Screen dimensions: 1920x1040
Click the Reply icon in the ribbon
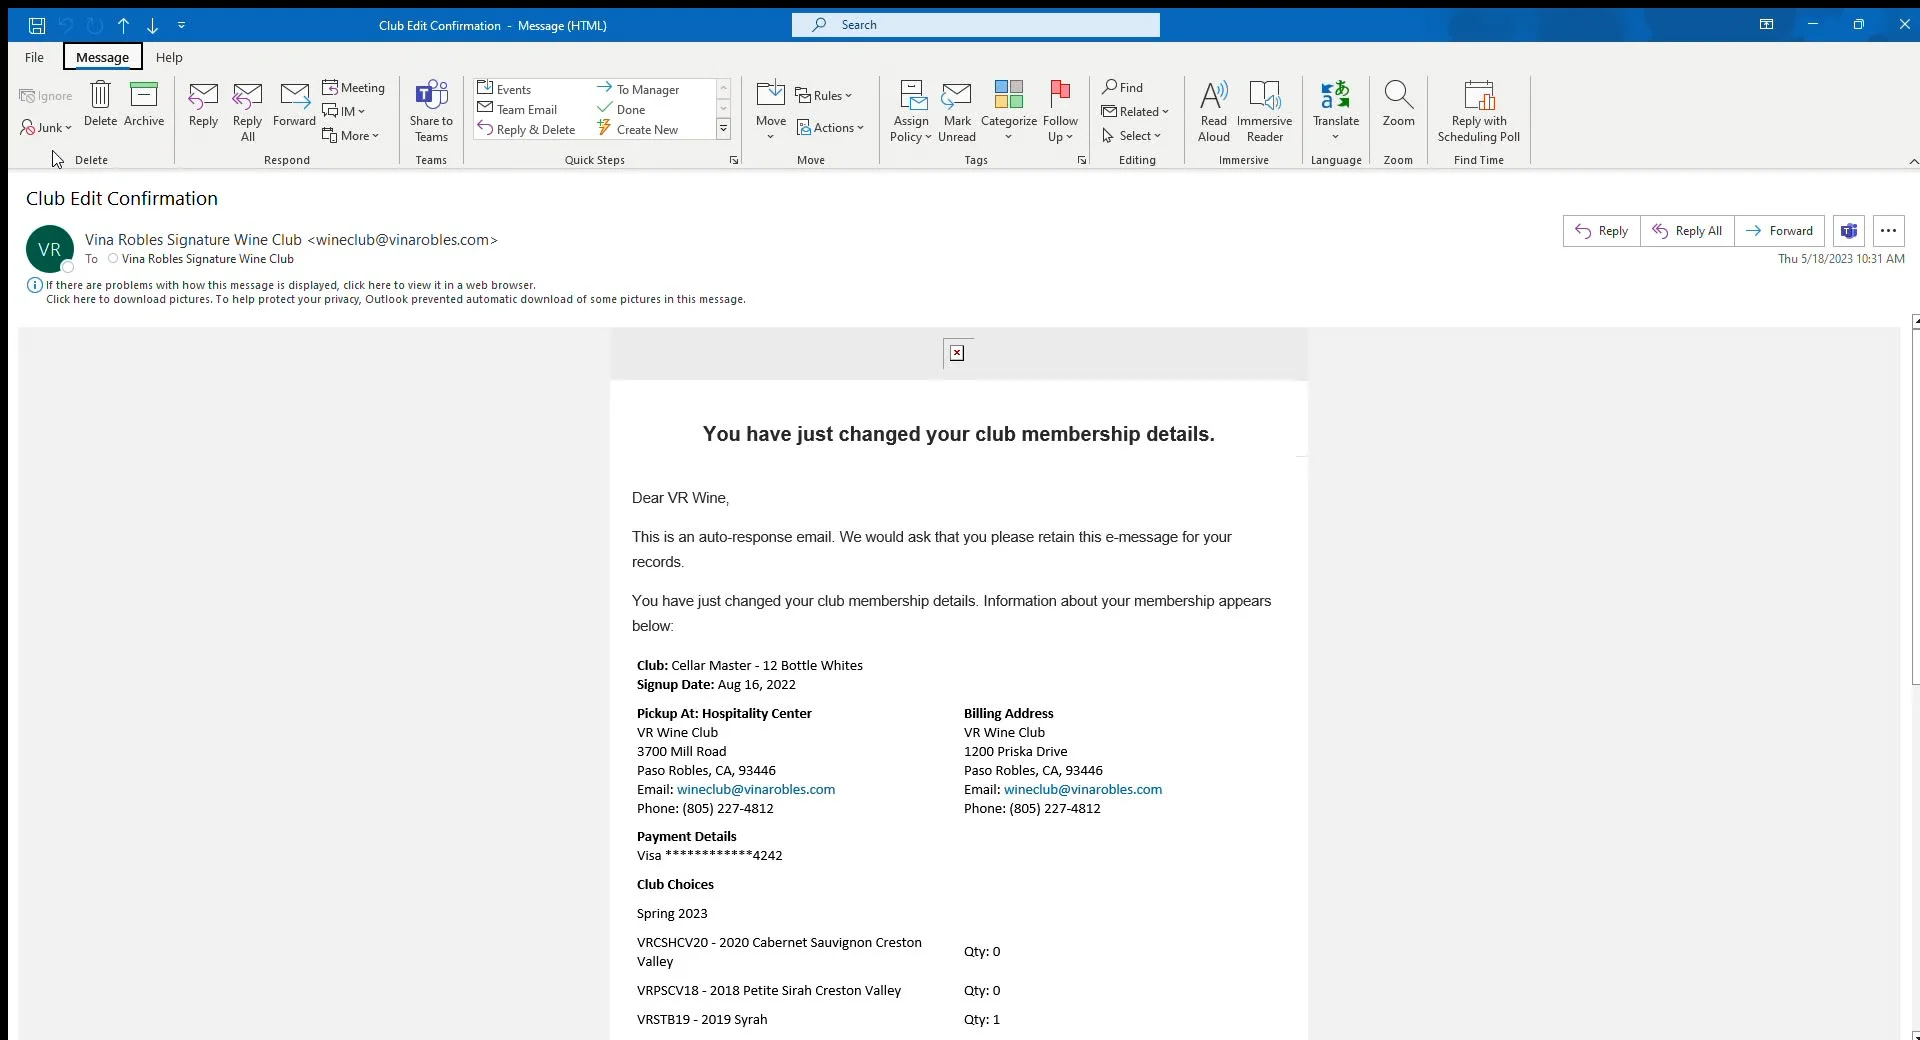coord(203,104)
